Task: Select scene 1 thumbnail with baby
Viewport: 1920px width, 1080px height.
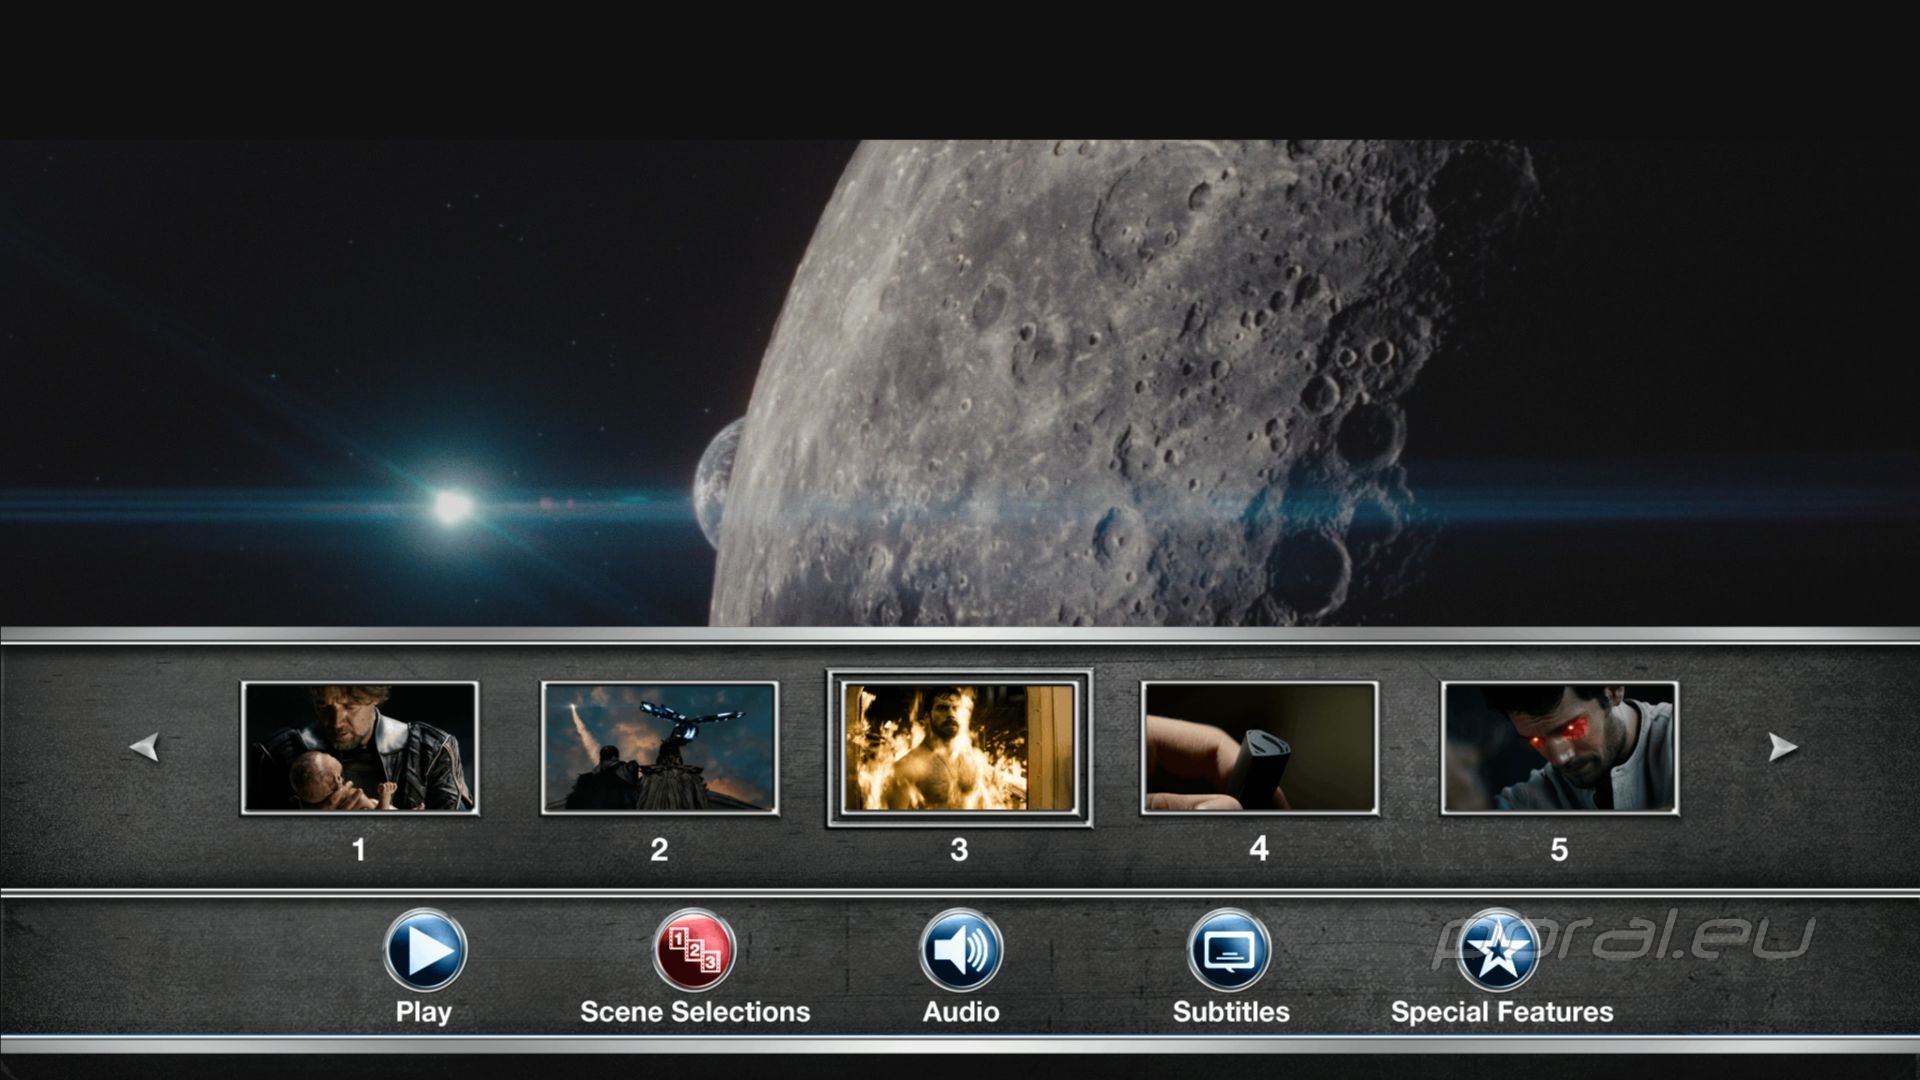Action: click(360, 748)
